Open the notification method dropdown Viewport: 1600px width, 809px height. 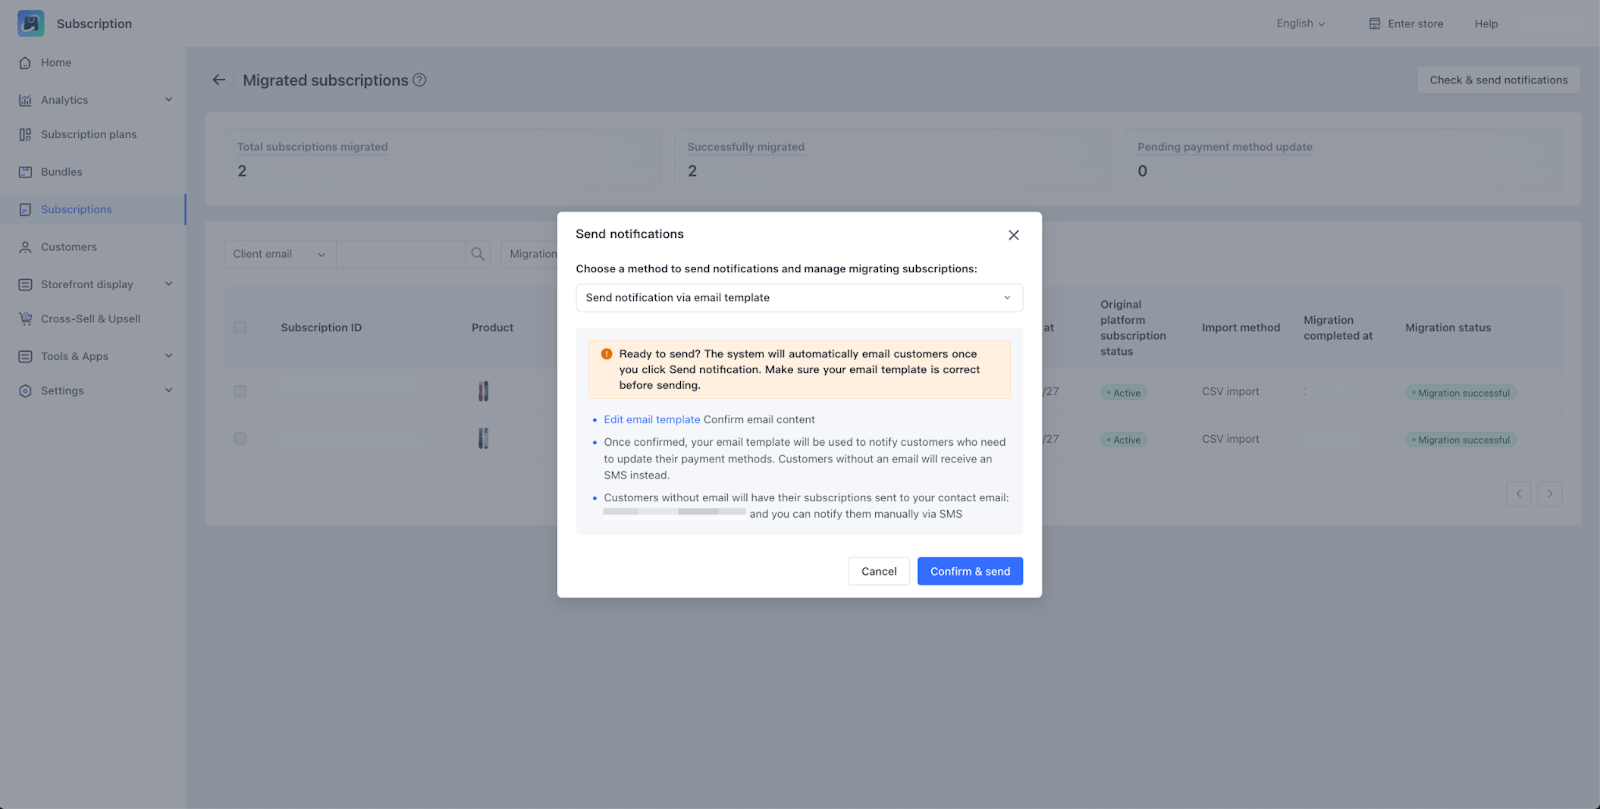point(799,298)
